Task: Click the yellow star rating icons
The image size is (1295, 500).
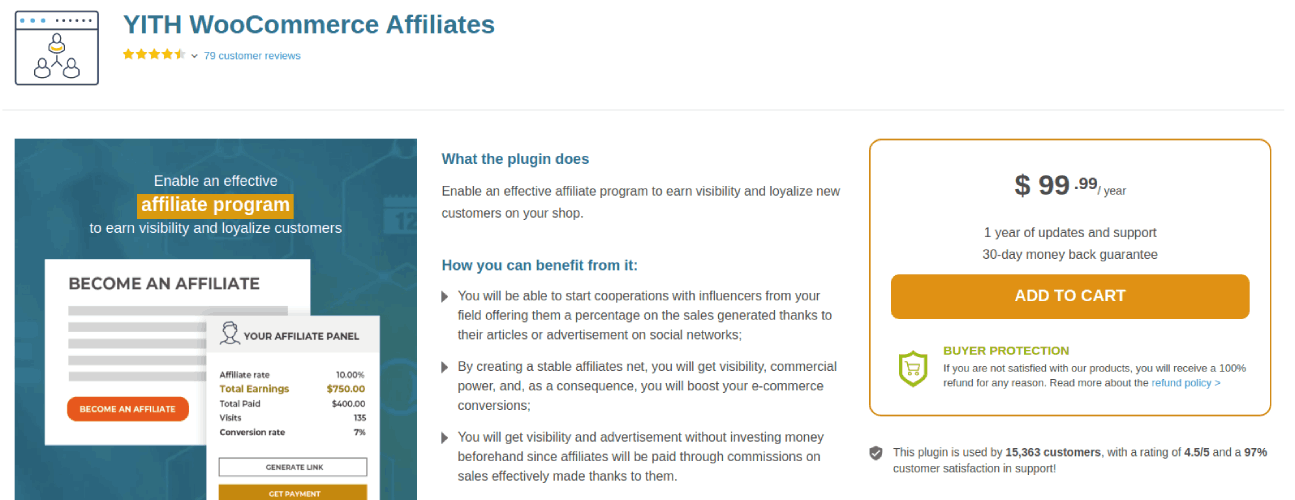Action: (154, 55)
